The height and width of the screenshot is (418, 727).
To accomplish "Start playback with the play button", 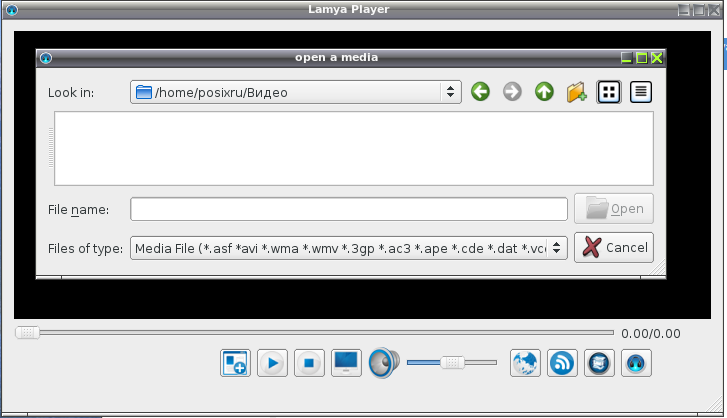I will 272,363.
